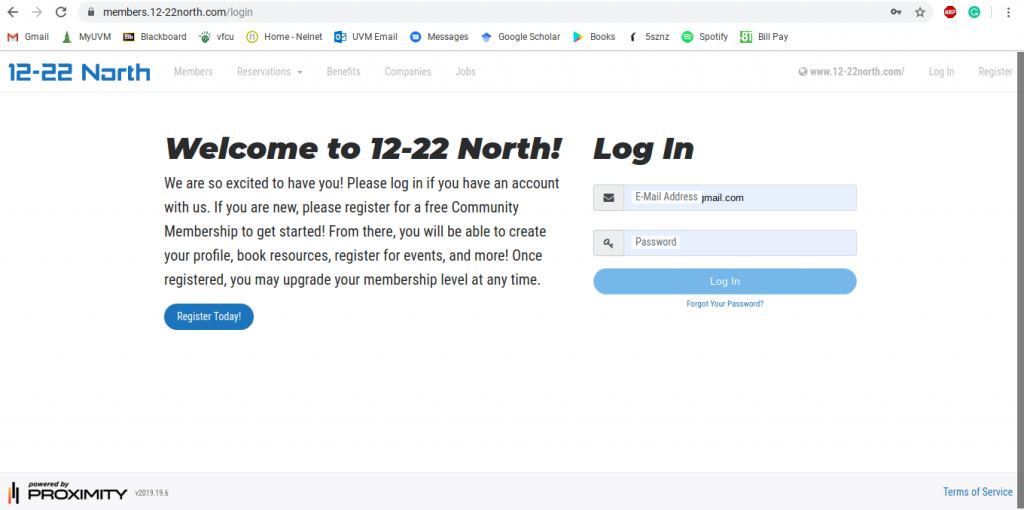Click the 'Welcome to 12-22 North!' heading
1024x510 pixels.
click(x=363, y=149)
